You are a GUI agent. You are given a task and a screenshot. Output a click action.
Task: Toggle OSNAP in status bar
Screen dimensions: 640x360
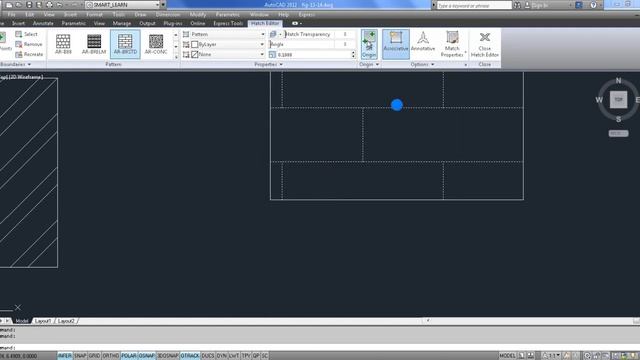(147, 356)
